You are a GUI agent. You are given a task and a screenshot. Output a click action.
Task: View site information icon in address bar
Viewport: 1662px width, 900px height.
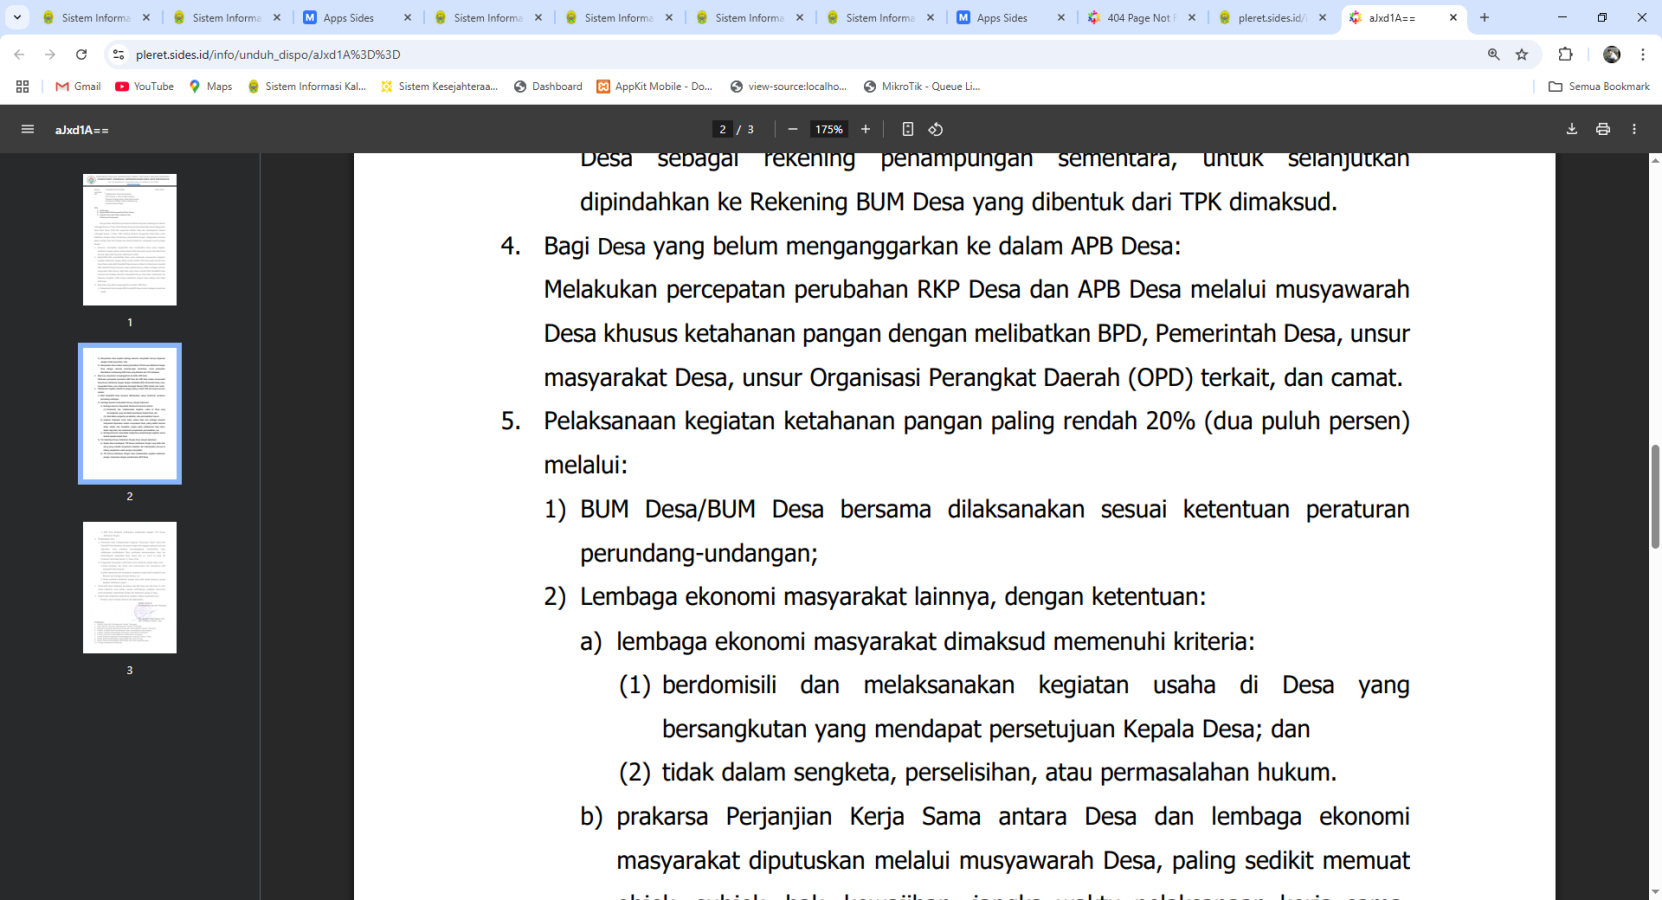click(118, 55)
